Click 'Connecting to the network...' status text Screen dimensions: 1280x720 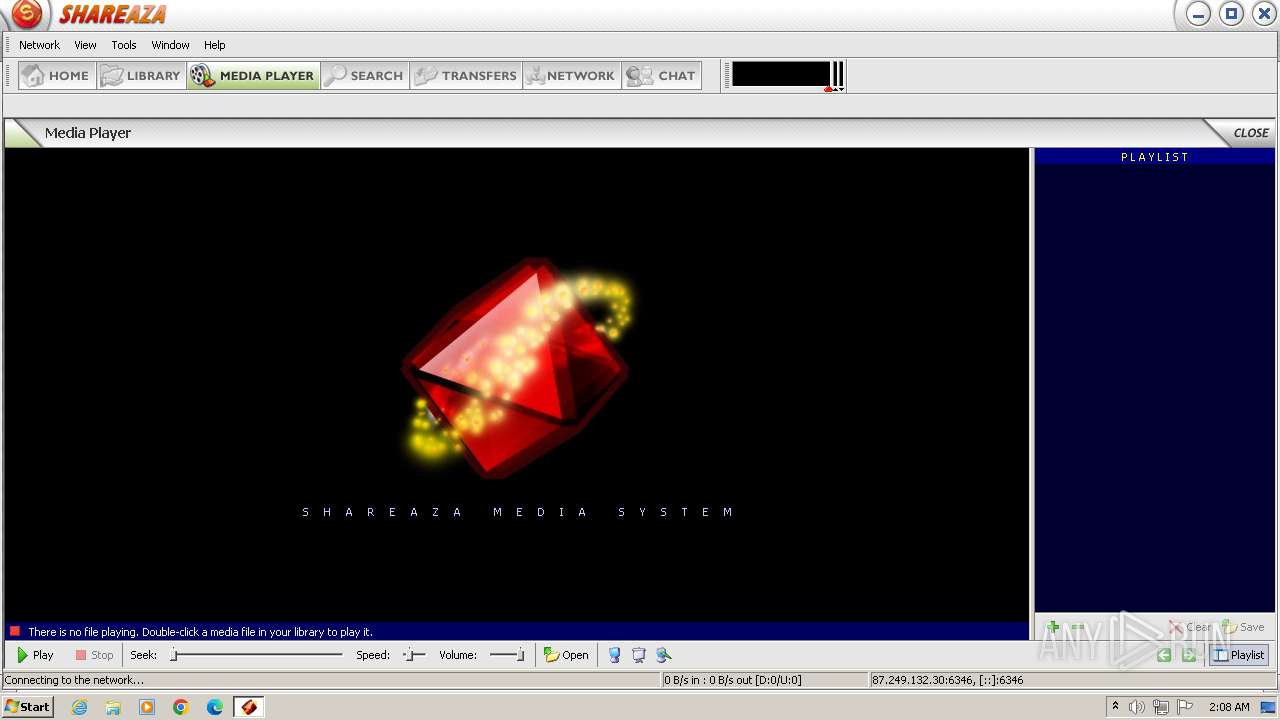(x=74, y=680)
